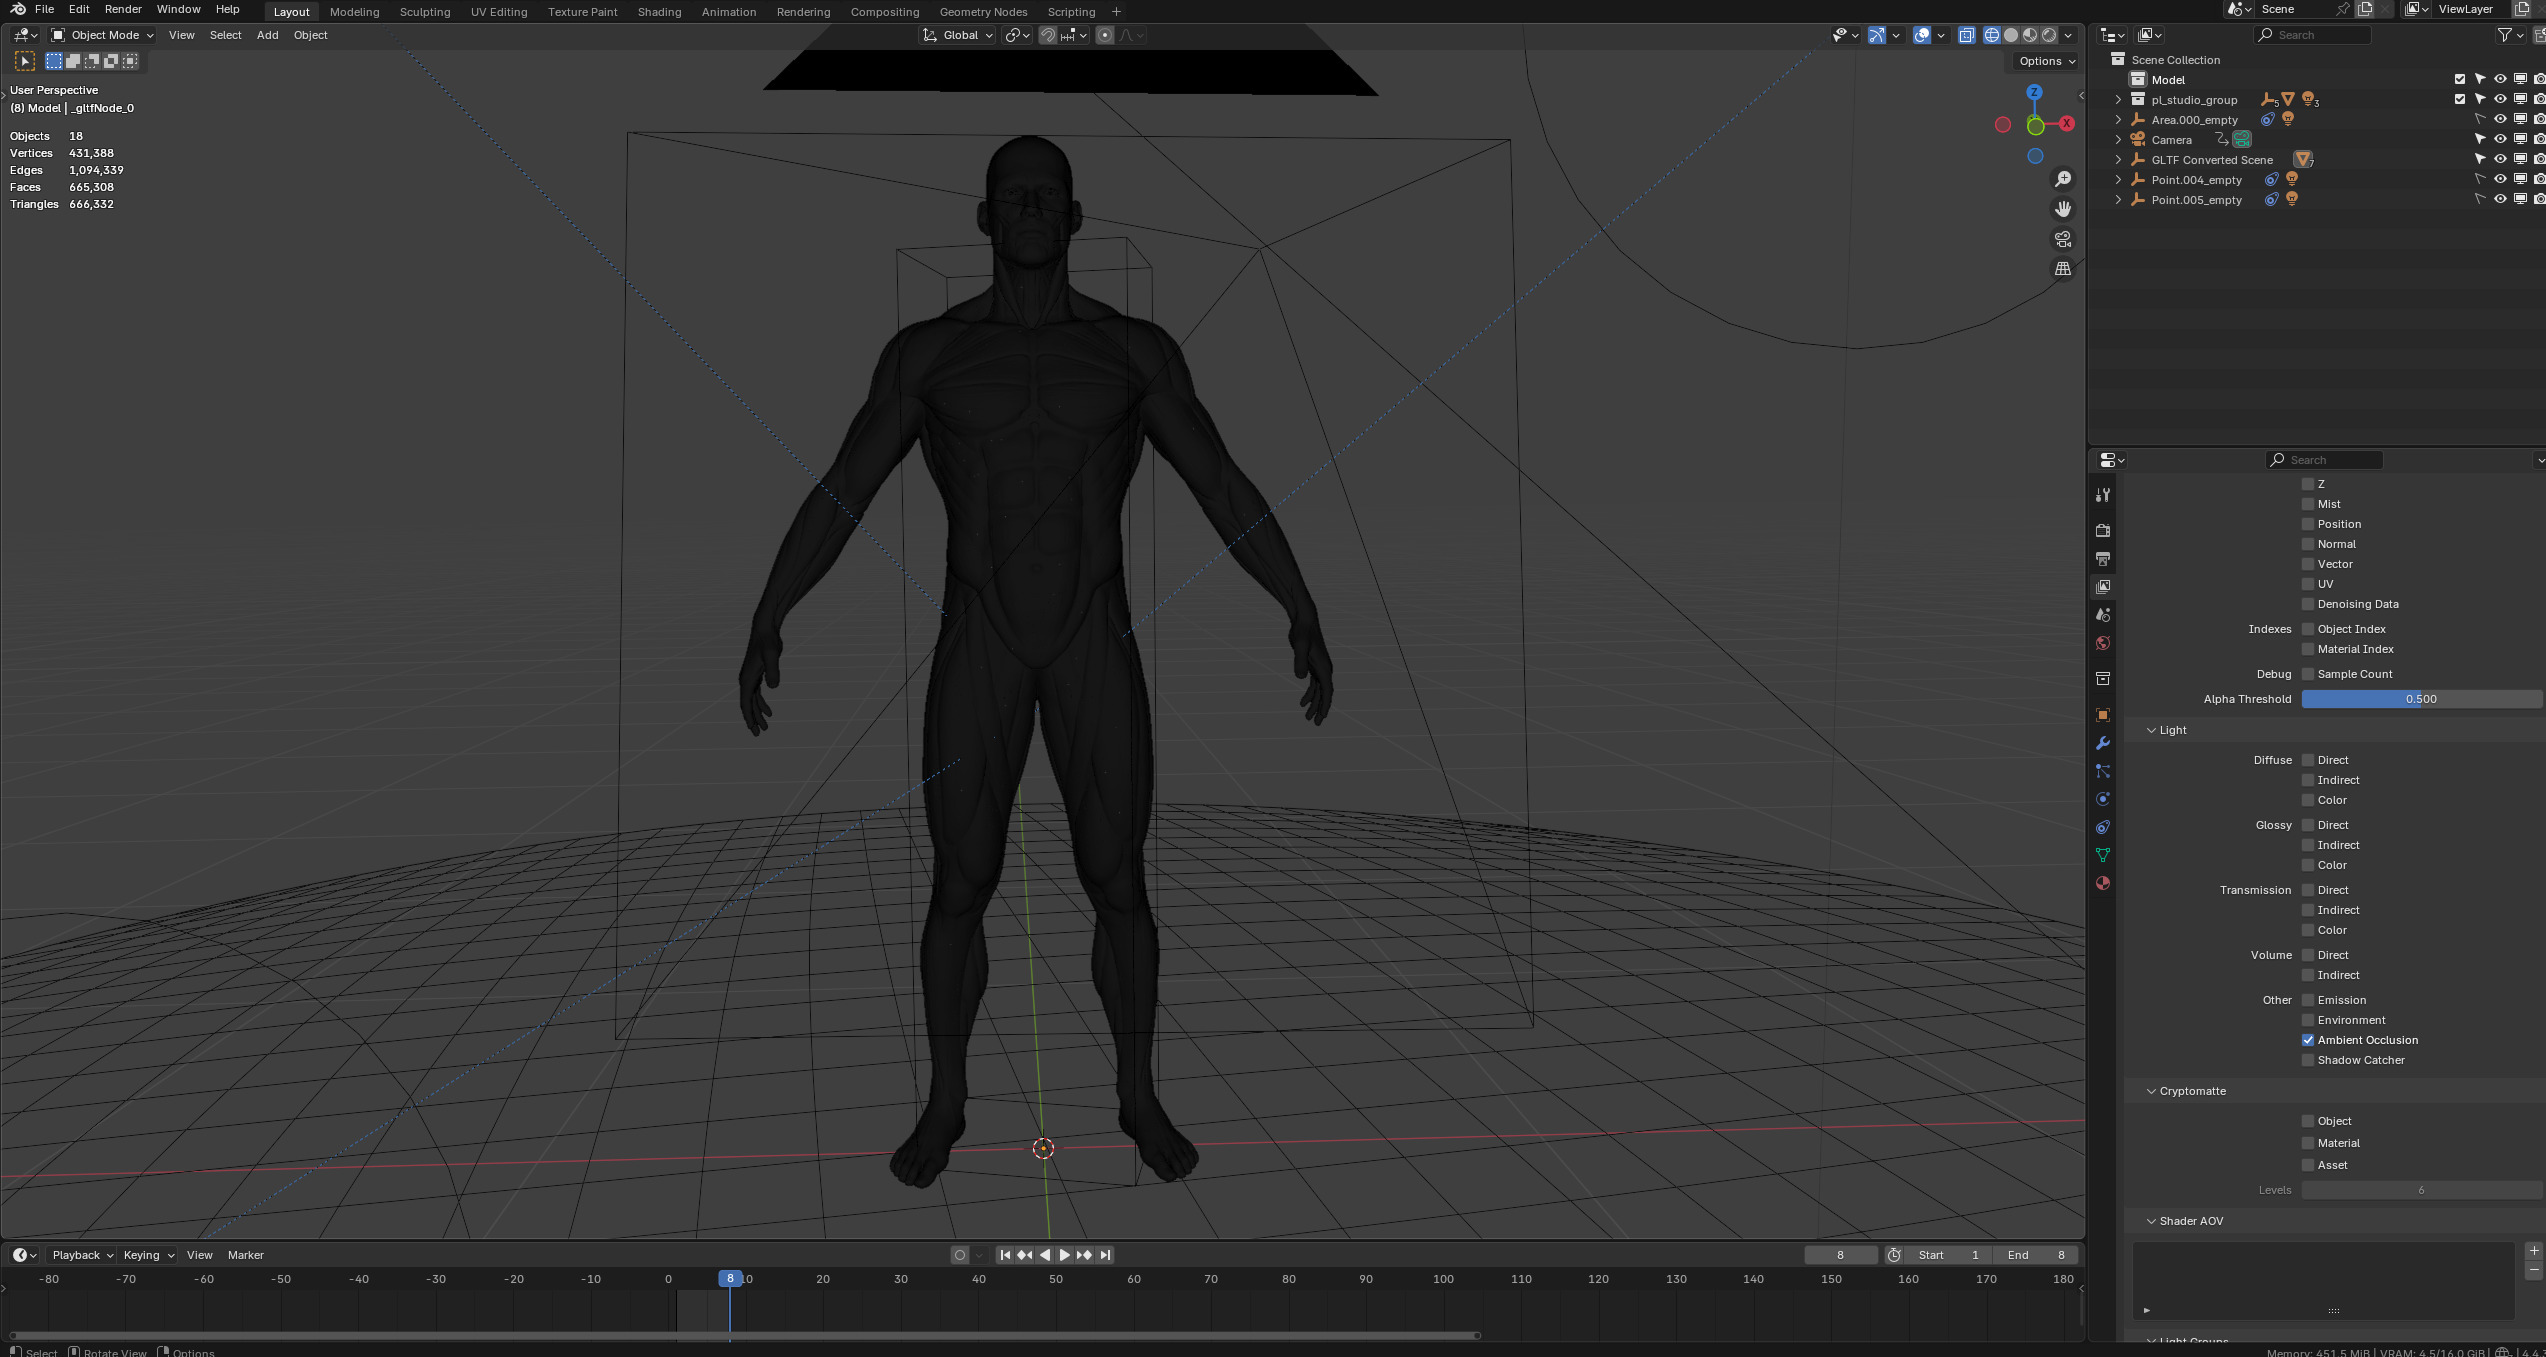
Task: Add a Shader AOV with plus button
Action: click(2533, 1251)
